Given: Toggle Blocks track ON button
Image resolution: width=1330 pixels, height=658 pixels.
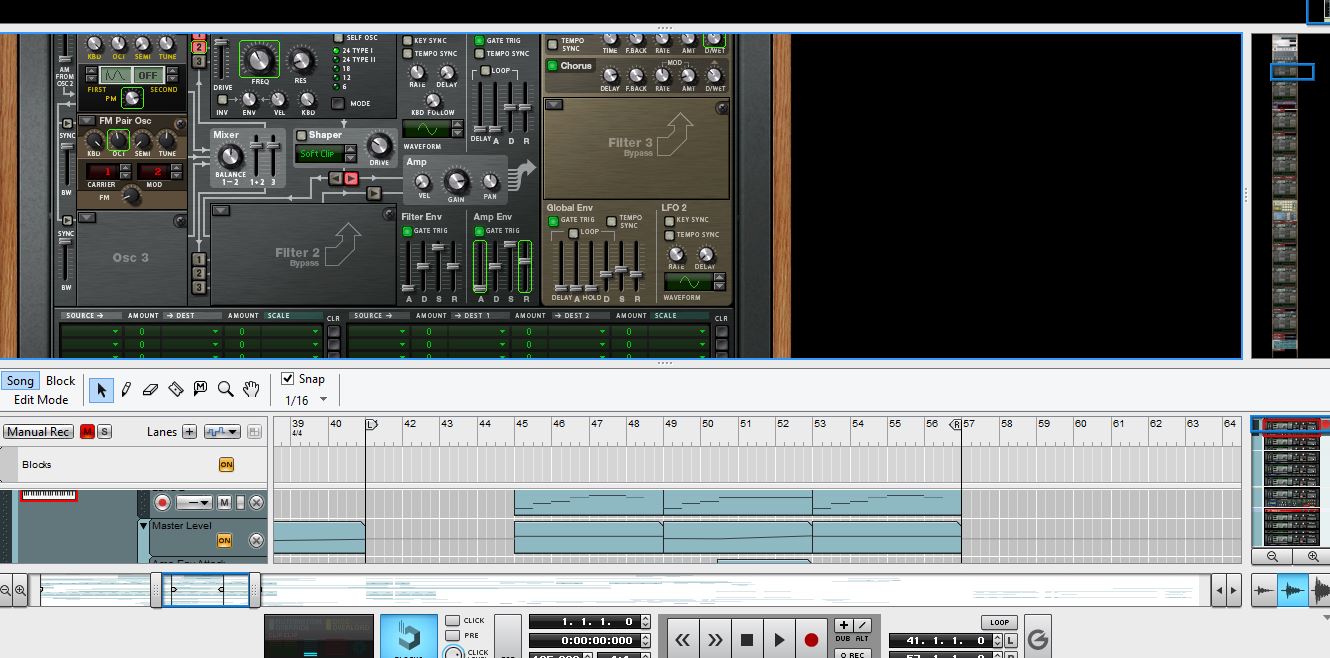Looking at the screenshot, I should point(226,465).
